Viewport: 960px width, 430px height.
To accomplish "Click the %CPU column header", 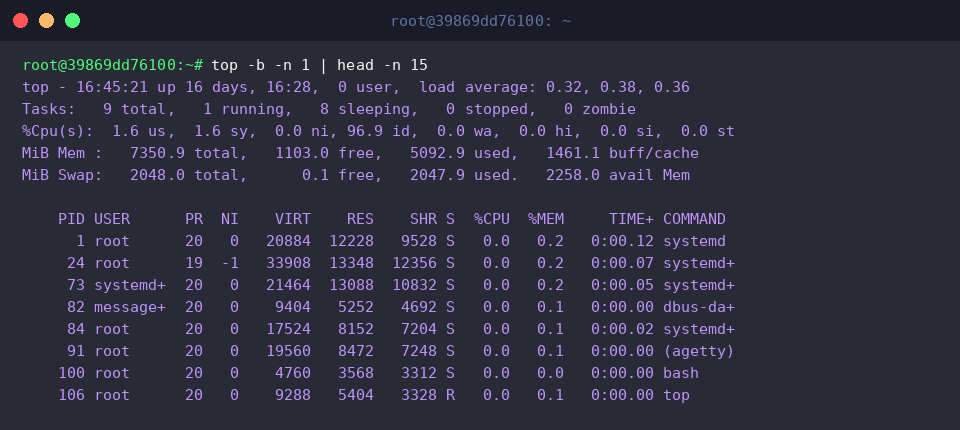I will pos(491,219).
